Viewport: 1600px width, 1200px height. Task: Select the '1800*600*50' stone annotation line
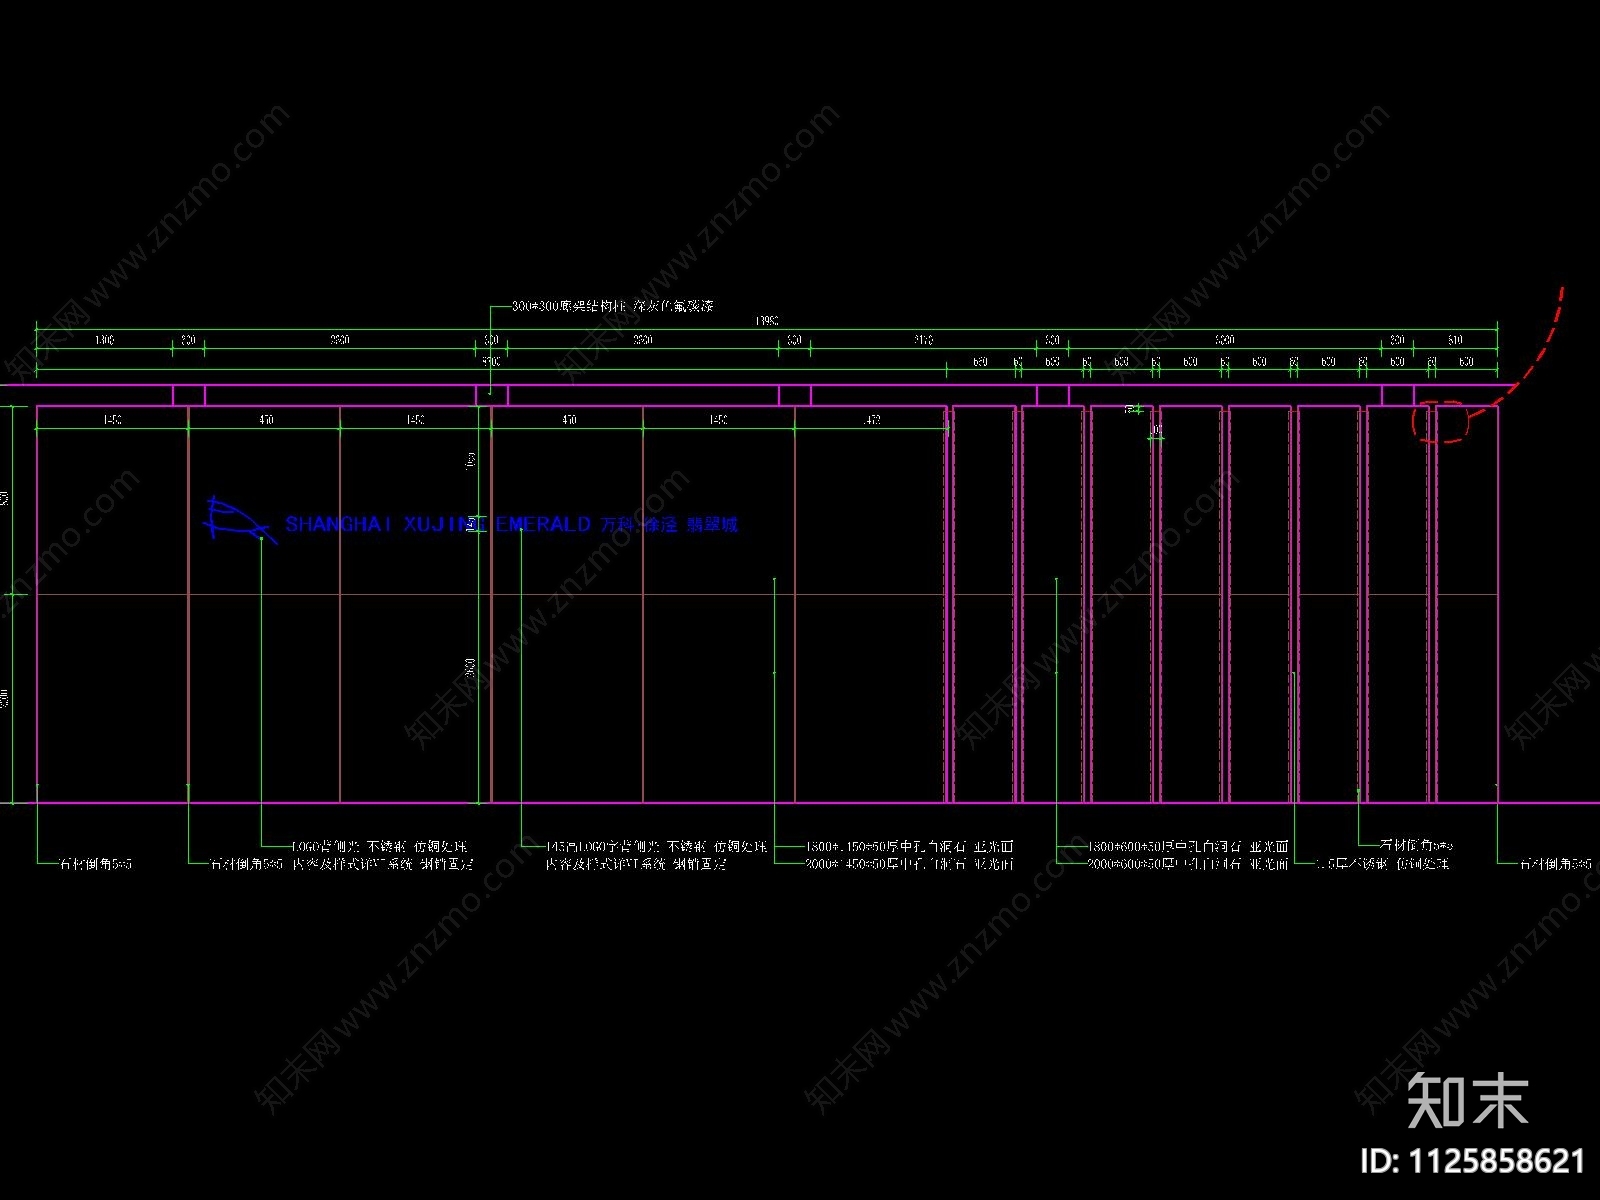(x=1188, y=846)
